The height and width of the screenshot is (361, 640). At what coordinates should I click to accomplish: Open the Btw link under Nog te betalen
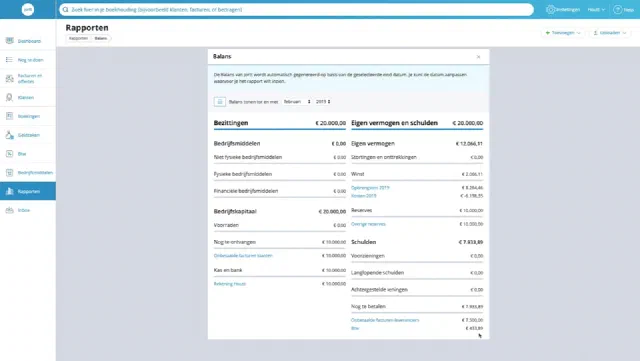coord(355,328)
